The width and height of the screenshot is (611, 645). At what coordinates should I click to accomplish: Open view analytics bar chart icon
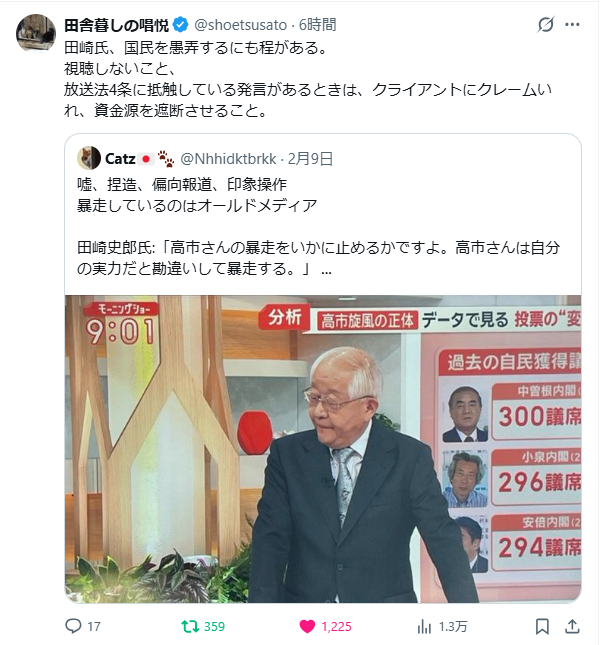(x=424, y=626)
